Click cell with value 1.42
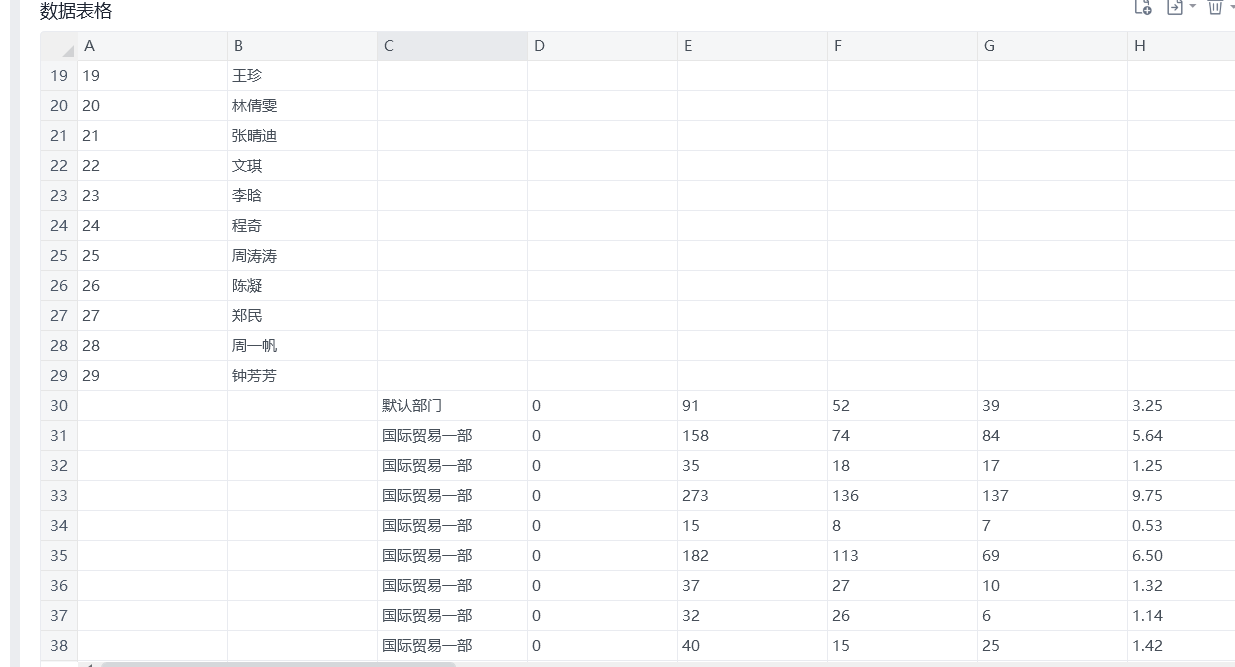 click(x=1181, y=646)
